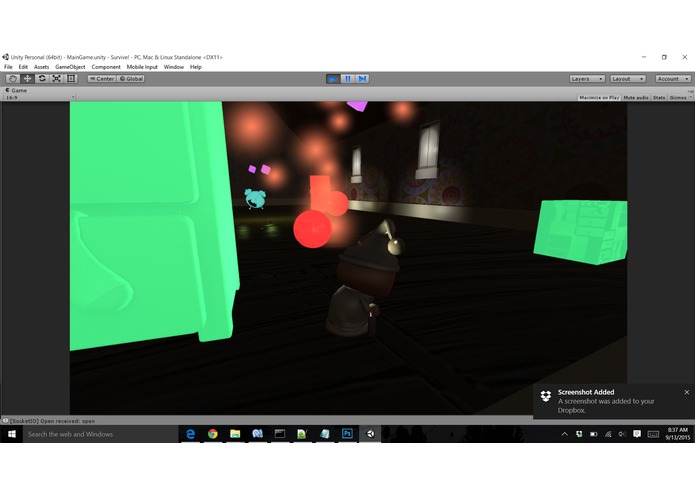Click the blue alarm clock in game view
This screenshot has width=695, height=494.
255,198
